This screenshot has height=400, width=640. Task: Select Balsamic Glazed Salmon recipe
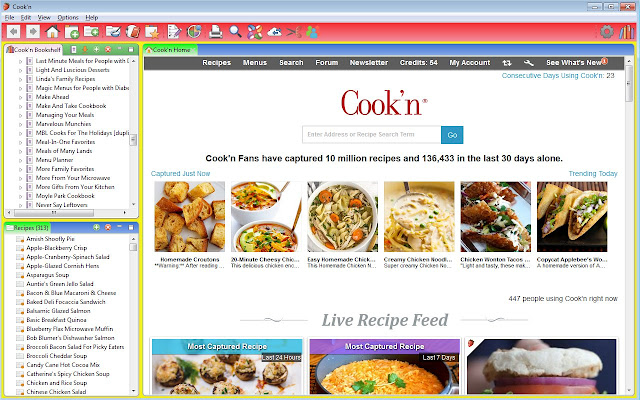pos(58,311)
